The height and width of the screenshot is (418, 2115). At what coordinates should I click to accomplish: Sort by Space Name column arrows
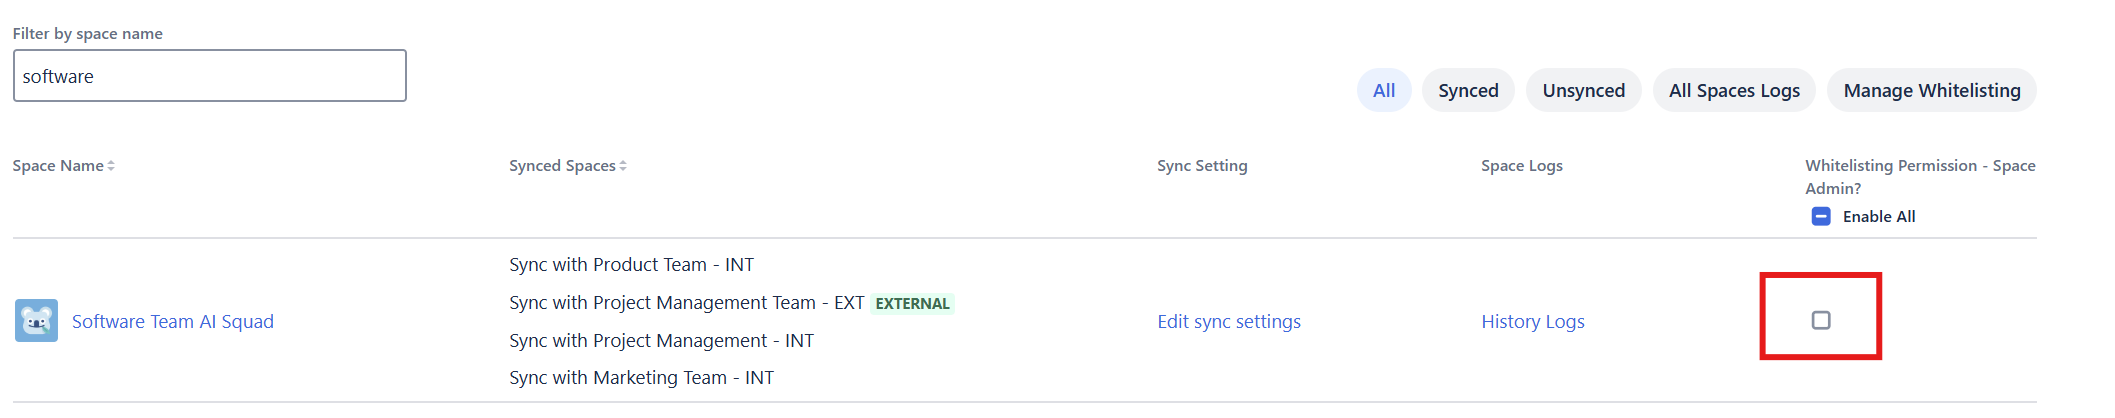click(111, 166)
